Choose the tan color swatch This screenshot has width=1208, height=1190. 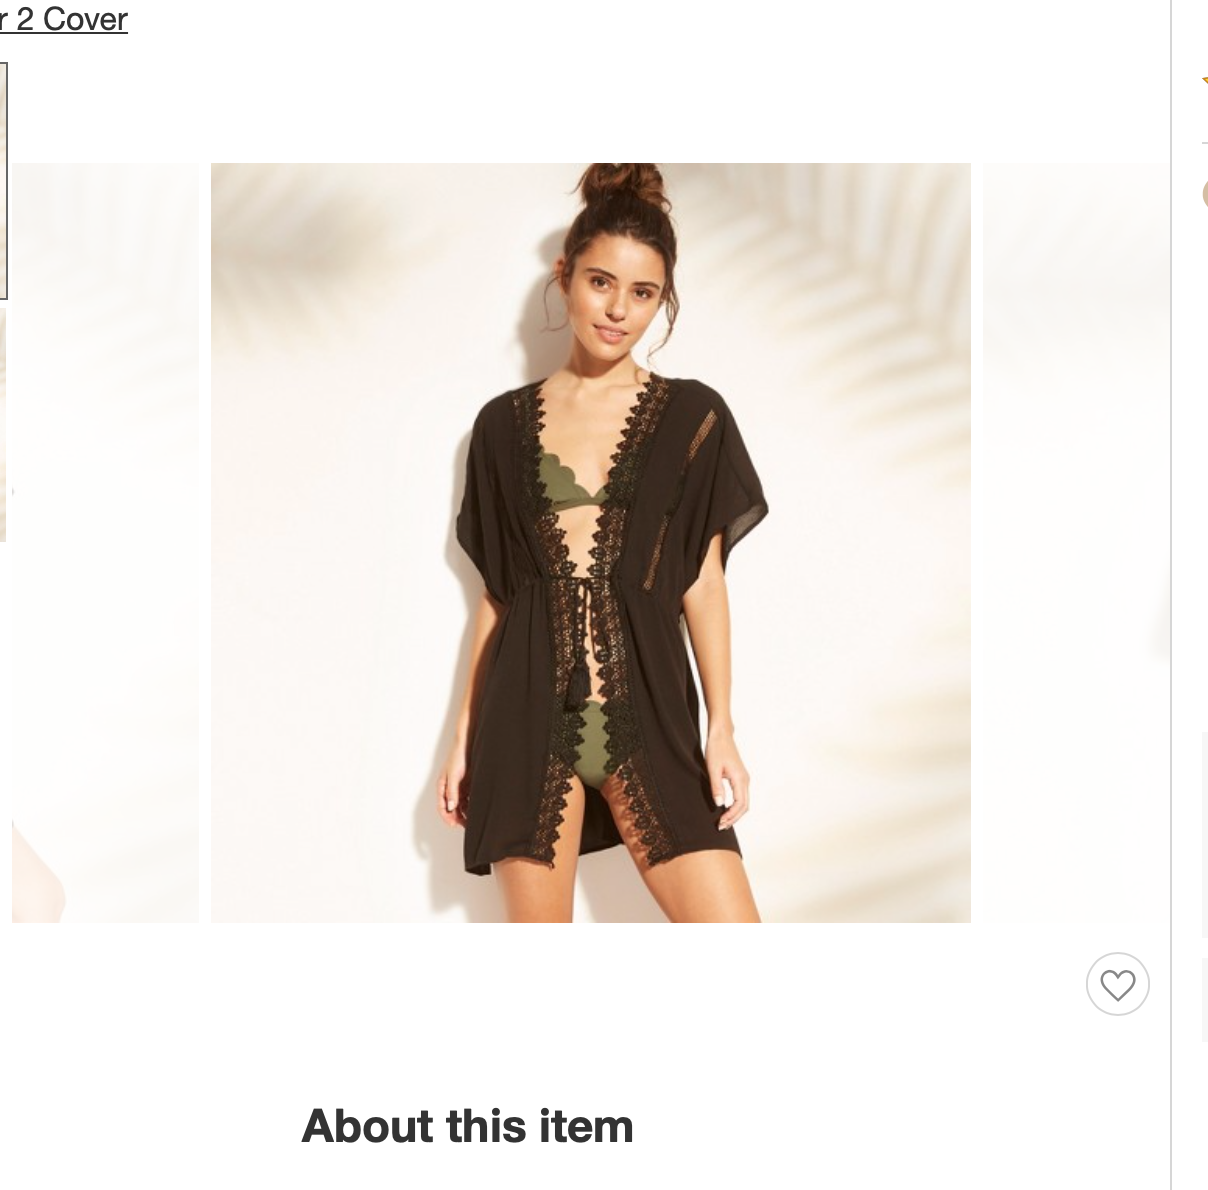[1204, 193]
